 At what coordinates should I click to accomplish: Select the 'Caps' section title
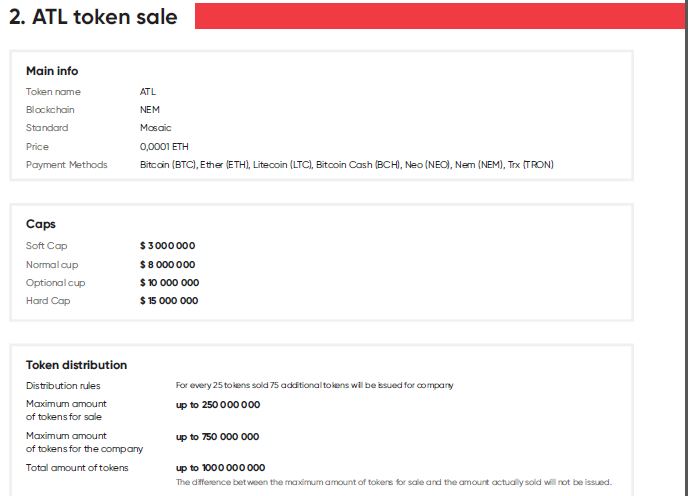point(41,224)
